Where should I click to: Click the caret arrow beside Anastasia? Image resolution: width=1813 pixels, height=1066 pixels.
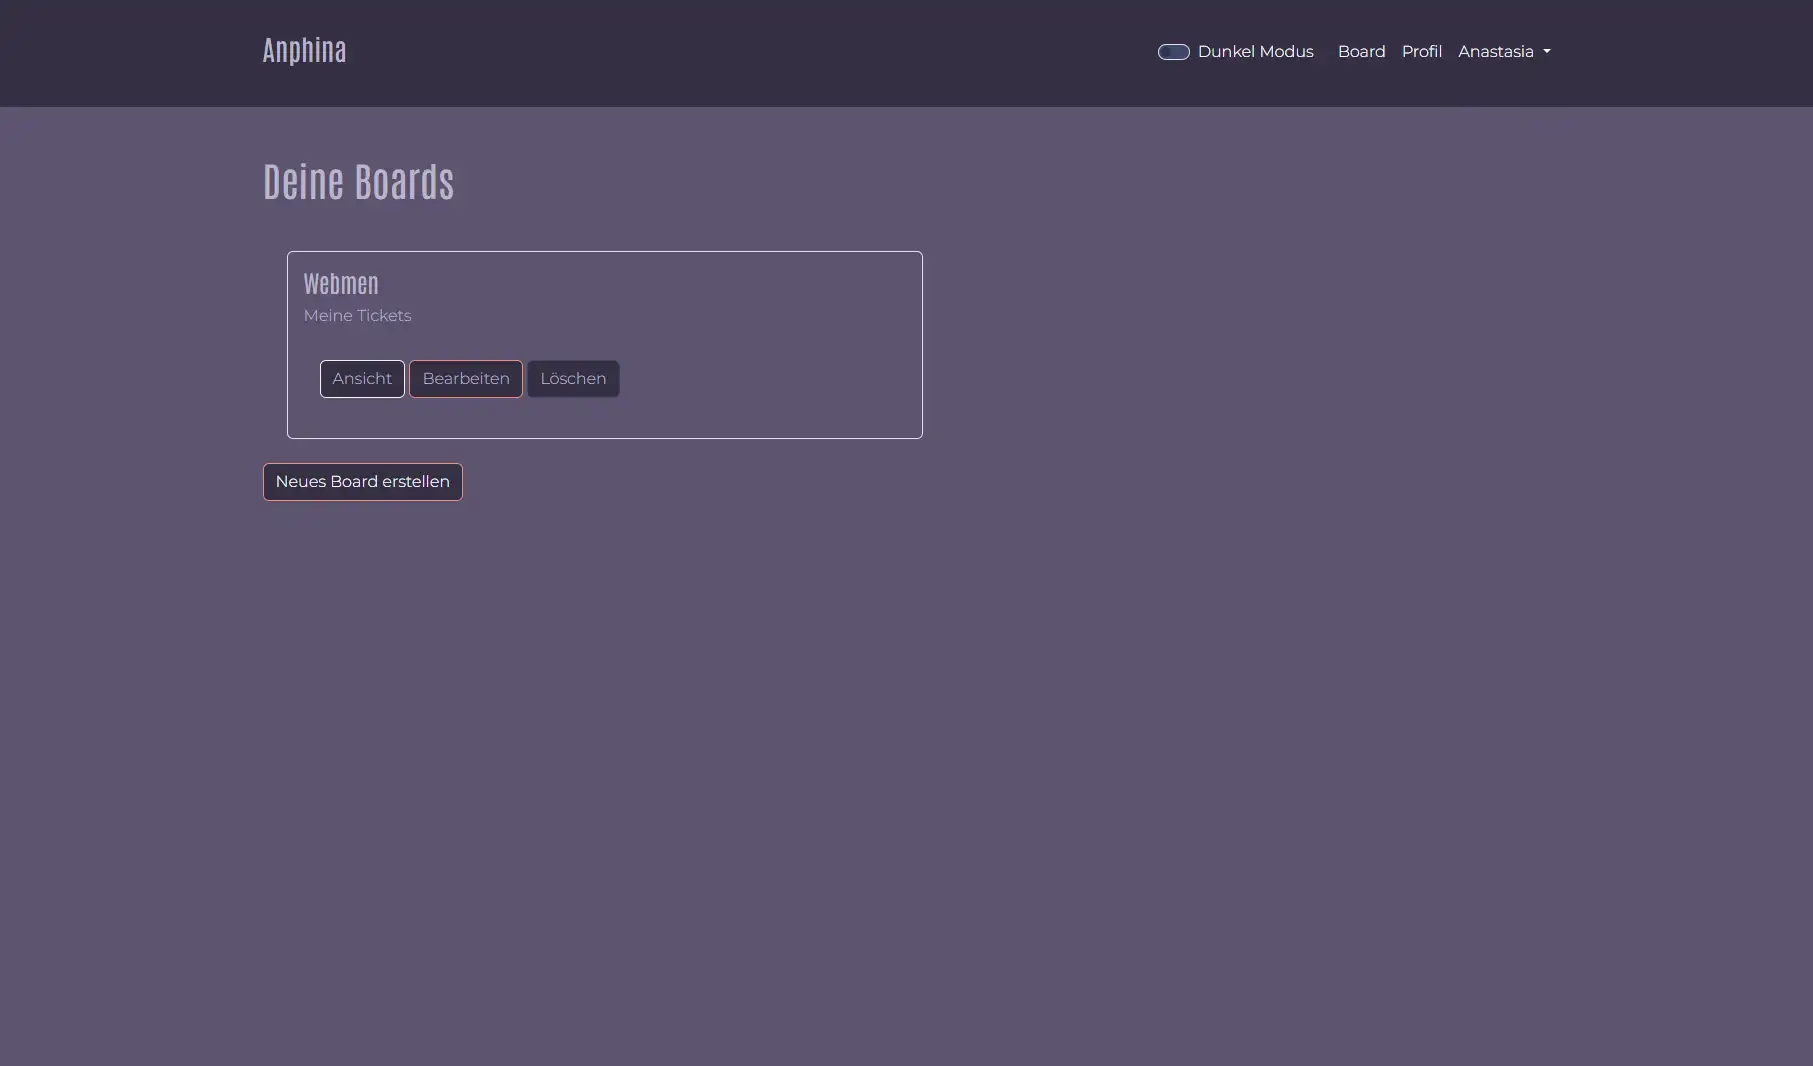pyautogui.click(x=1547, y=52)
